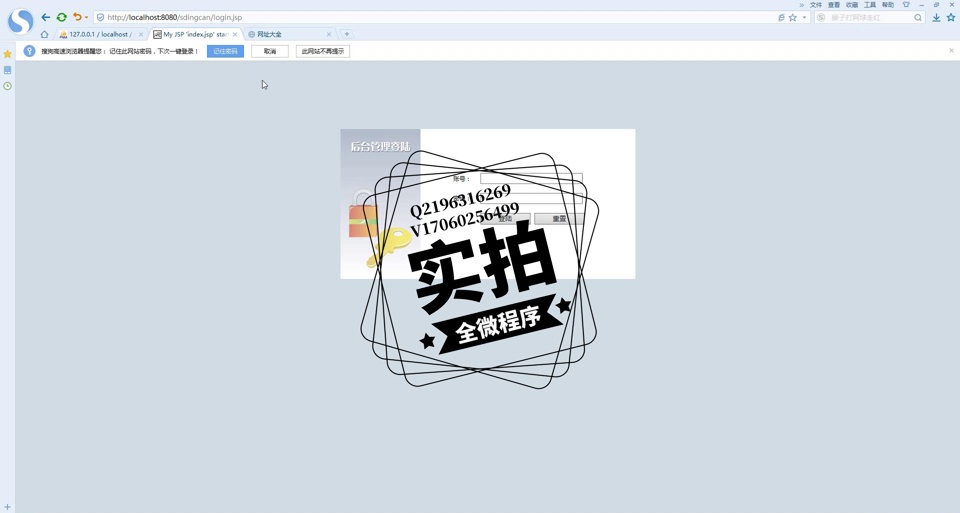Open the favorites star in left sidebar

point(7,54)
